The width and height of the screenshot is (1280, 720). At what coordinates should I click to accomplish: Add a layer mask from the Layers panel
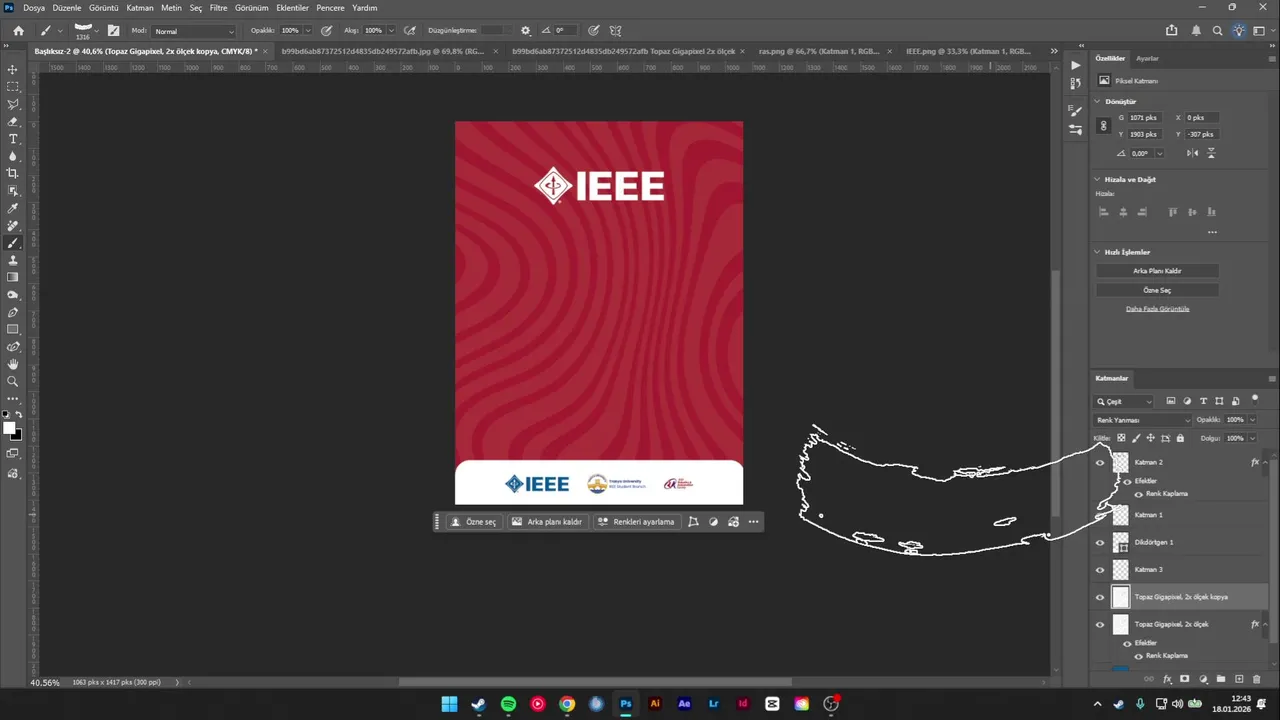pos(1185,679)
